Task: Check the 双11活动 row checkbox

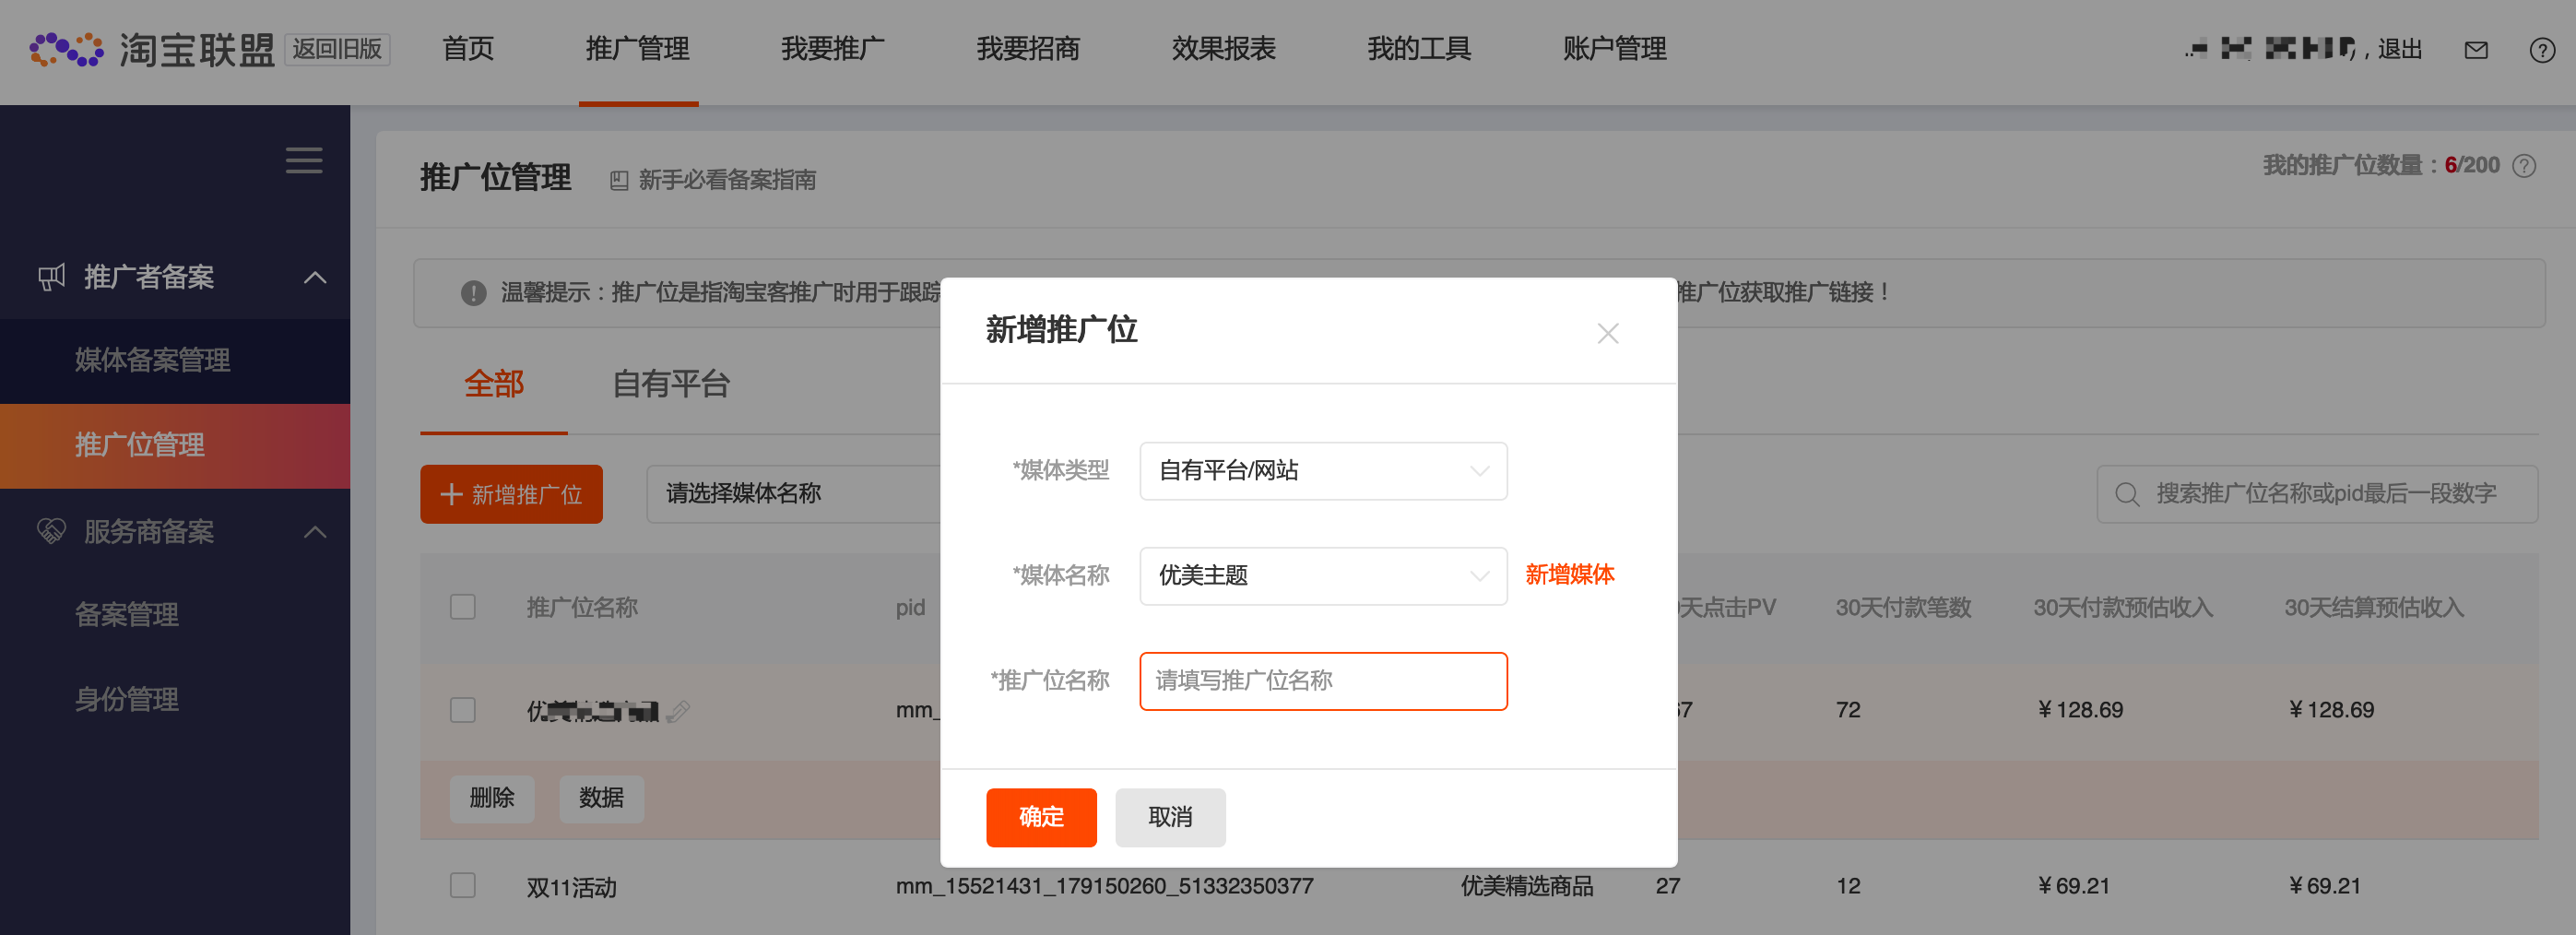Action: tap(463, 885)
